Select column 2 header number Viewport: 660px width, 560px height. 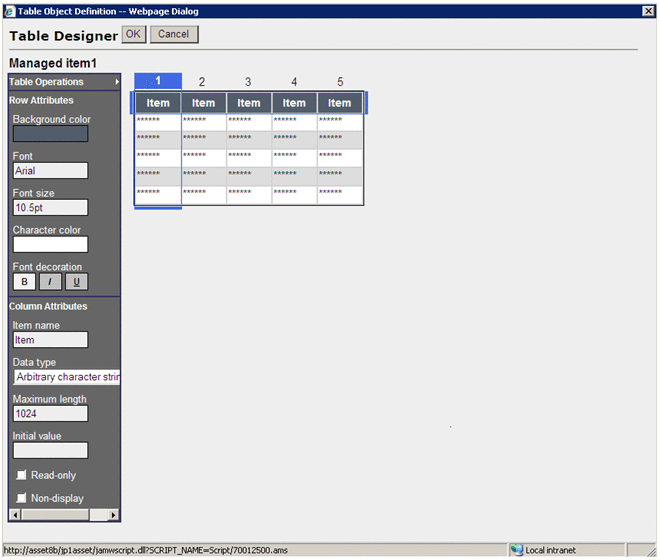pyautogui.click(x=202, y=82)
